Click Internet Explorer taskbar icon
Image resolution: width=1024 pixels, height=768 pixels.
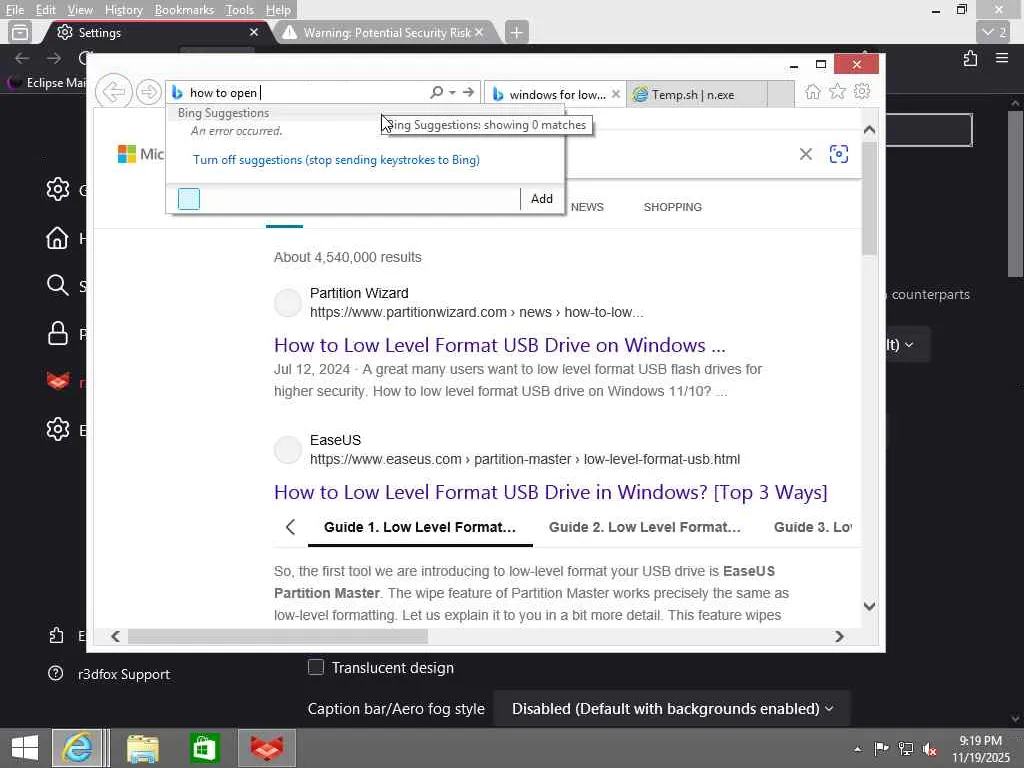(x=77, y=748)
